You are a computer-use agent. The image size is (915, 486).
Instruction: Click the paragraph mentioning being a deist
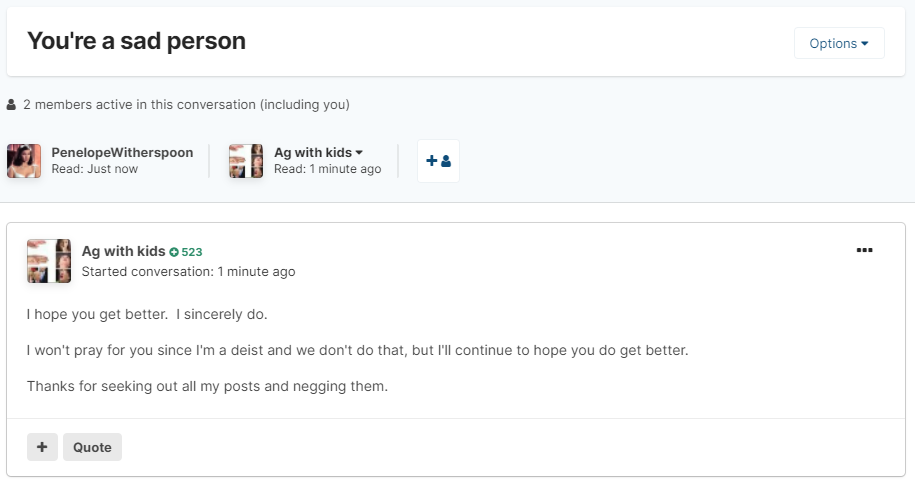[x=357, y=351]
